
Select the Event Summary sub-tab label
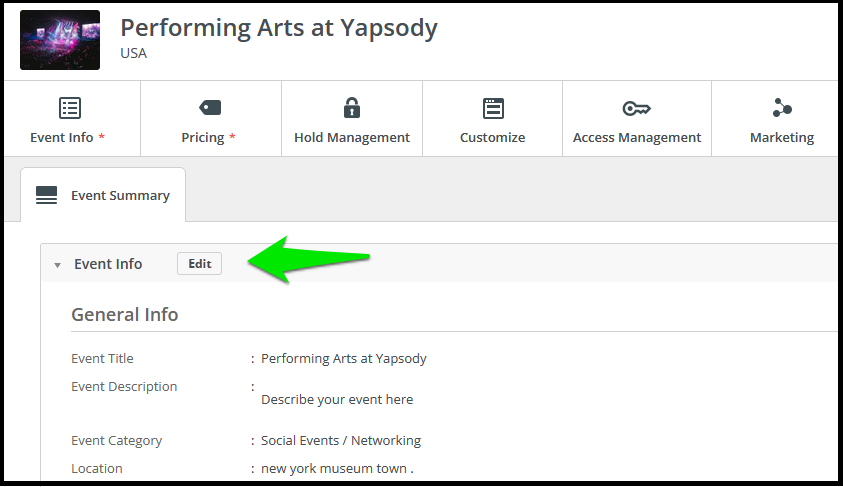coord(120,196)
